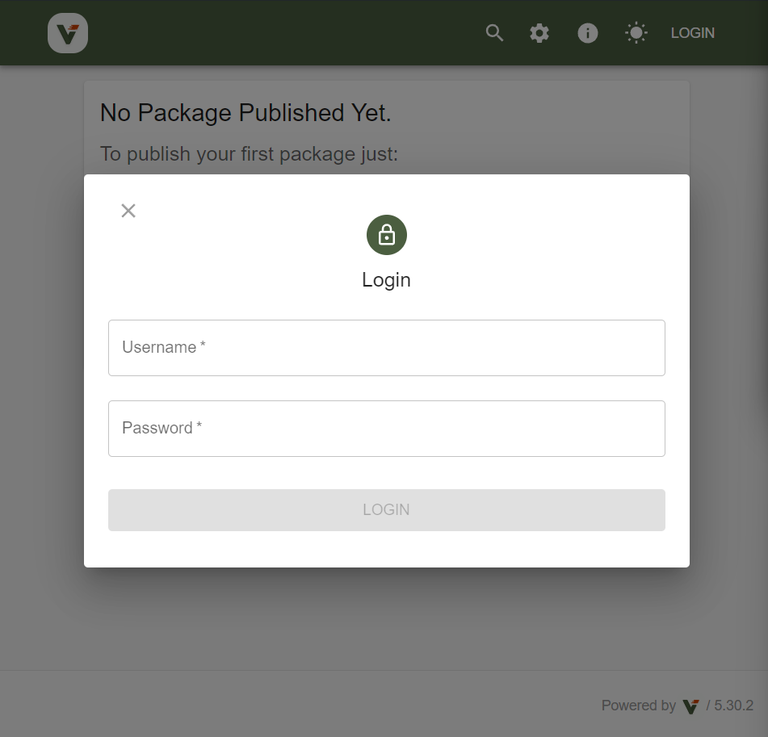Click LOGIN in the top navigation bar

tap(692, 33)
